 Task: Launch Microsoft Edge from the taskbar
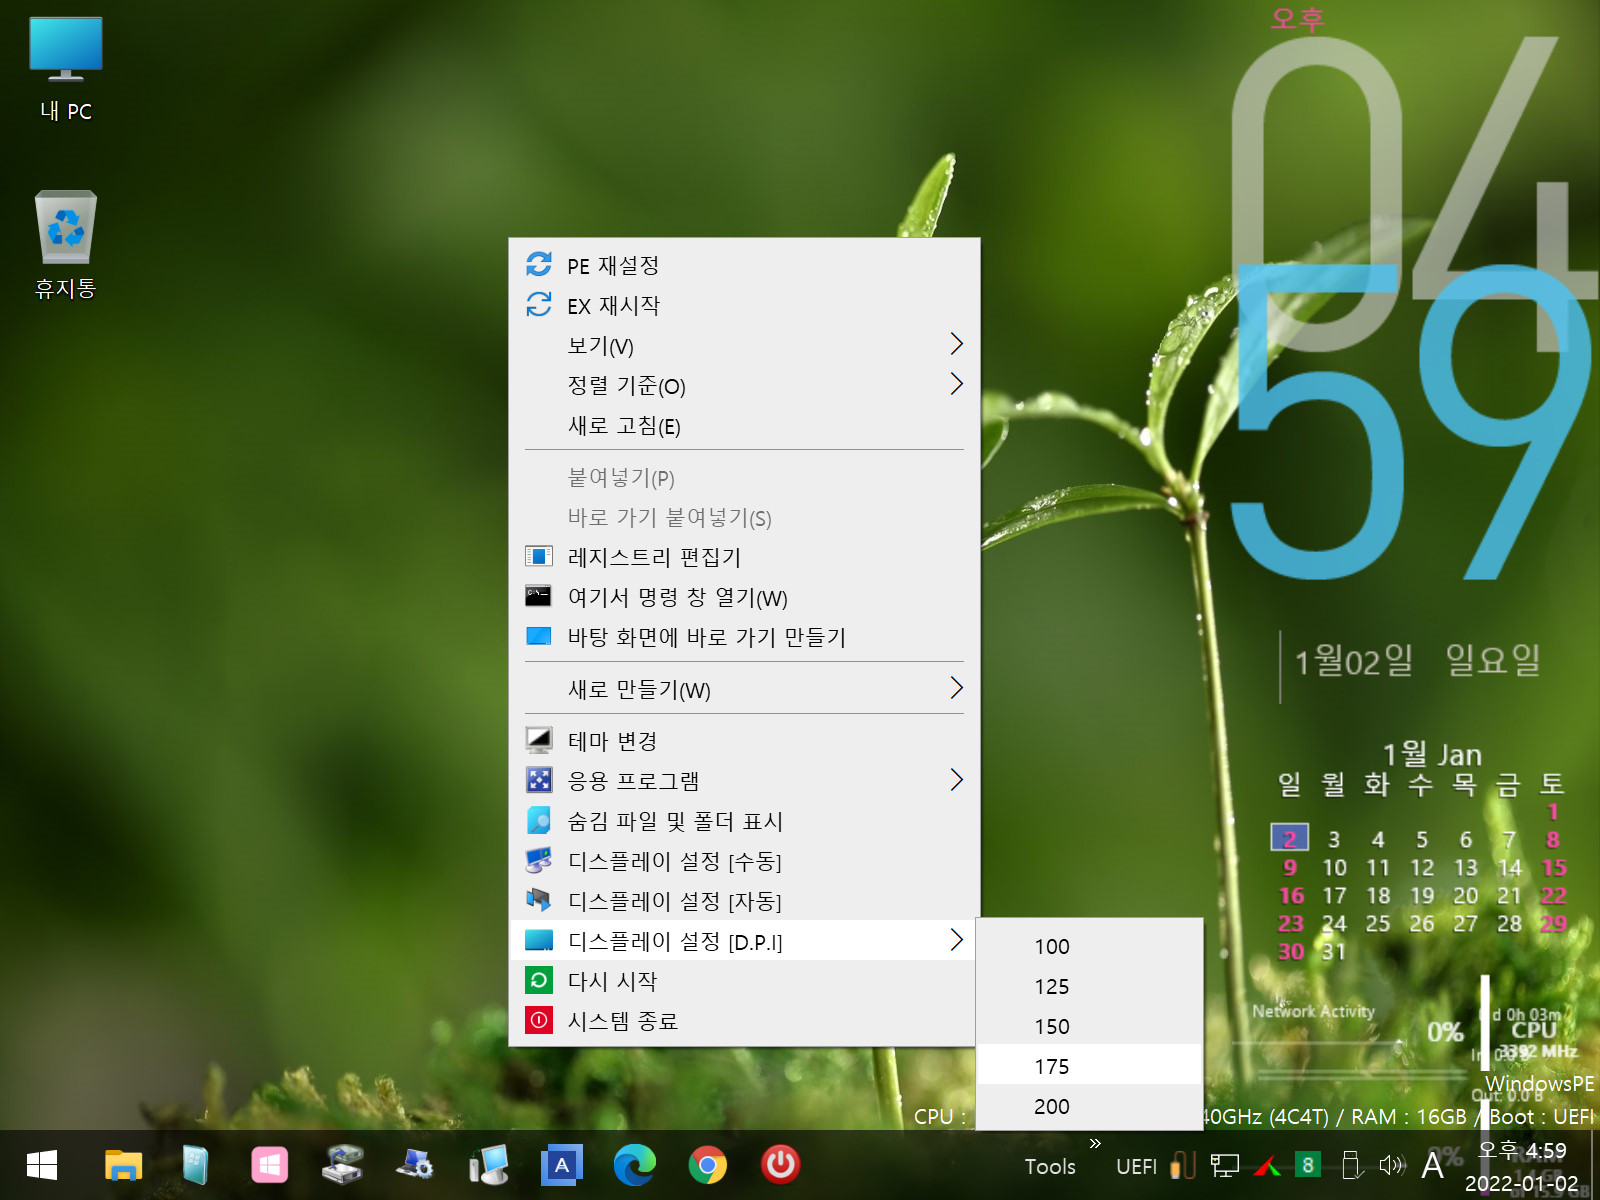[x=635, y=1165]
